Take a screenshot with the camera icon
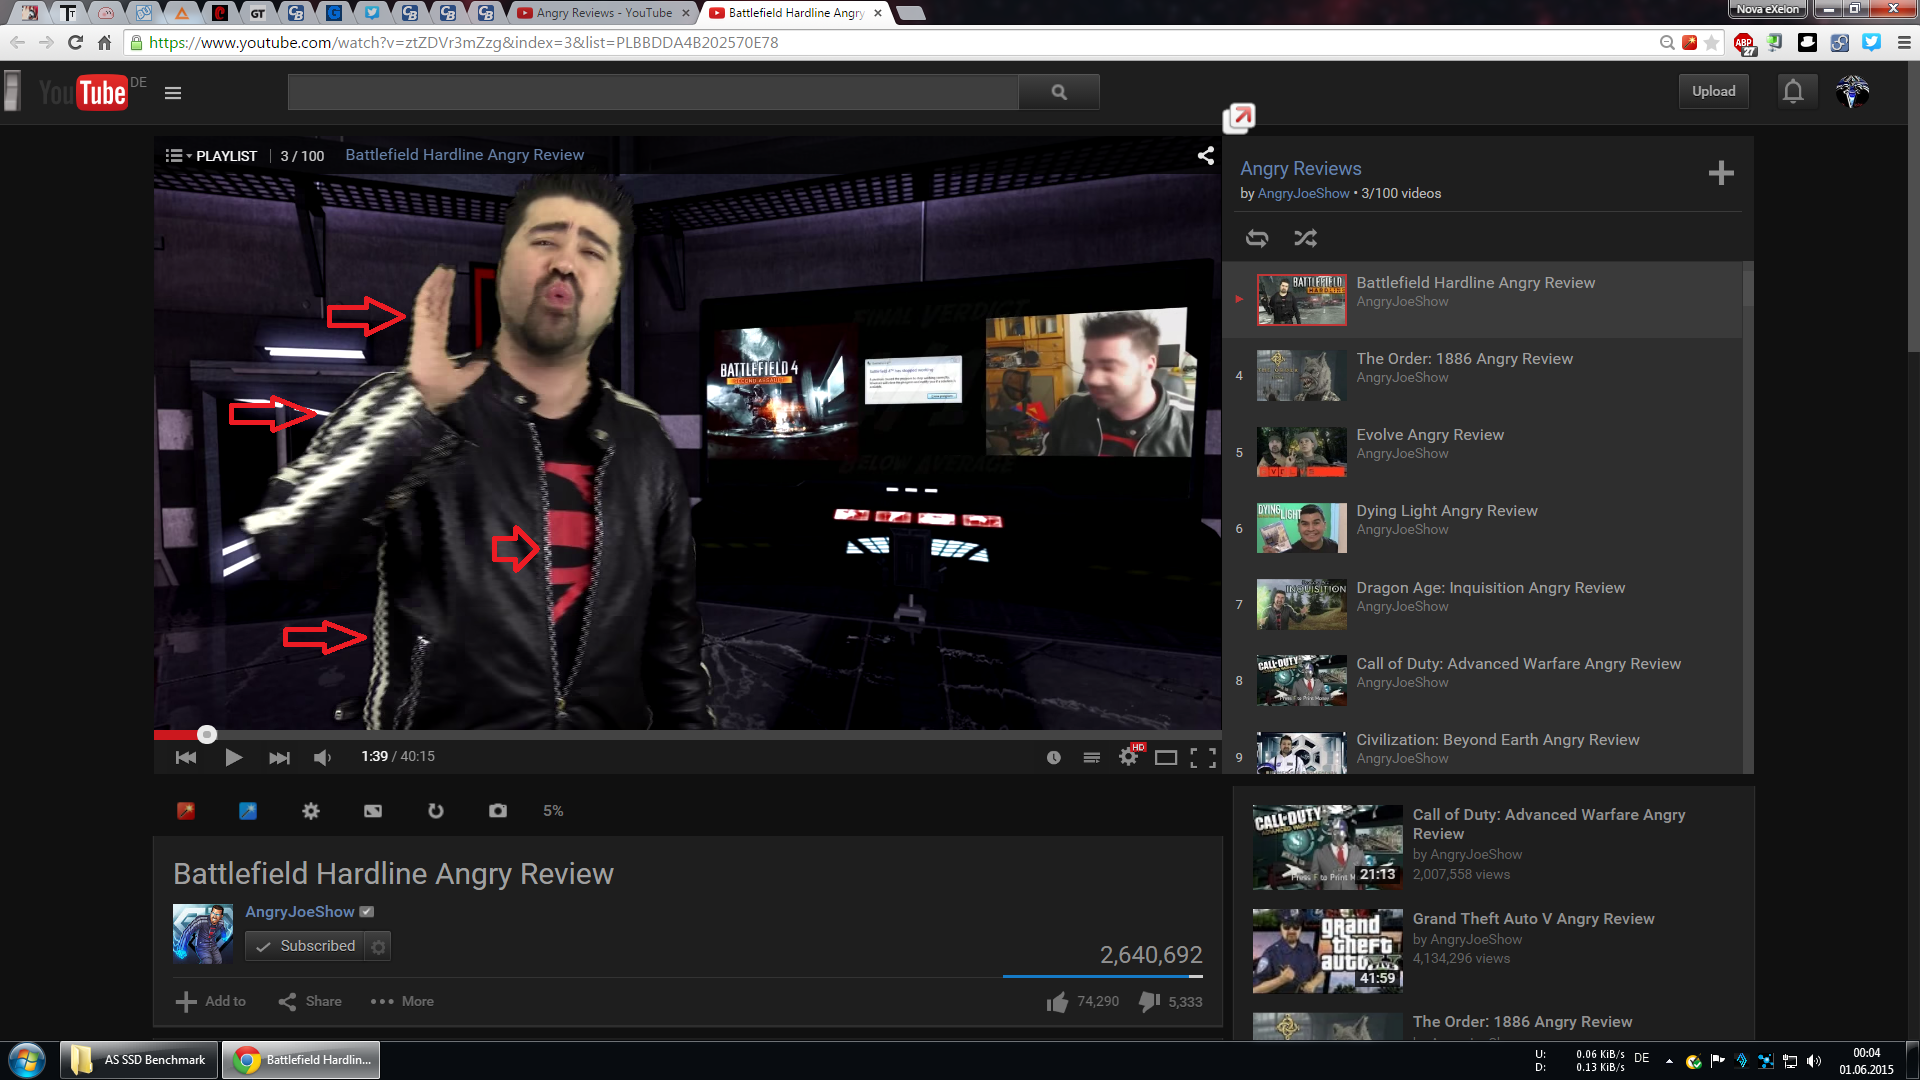Image resolution: width=1920 pixels, height=1080 pixels. [x=497, y=811]
